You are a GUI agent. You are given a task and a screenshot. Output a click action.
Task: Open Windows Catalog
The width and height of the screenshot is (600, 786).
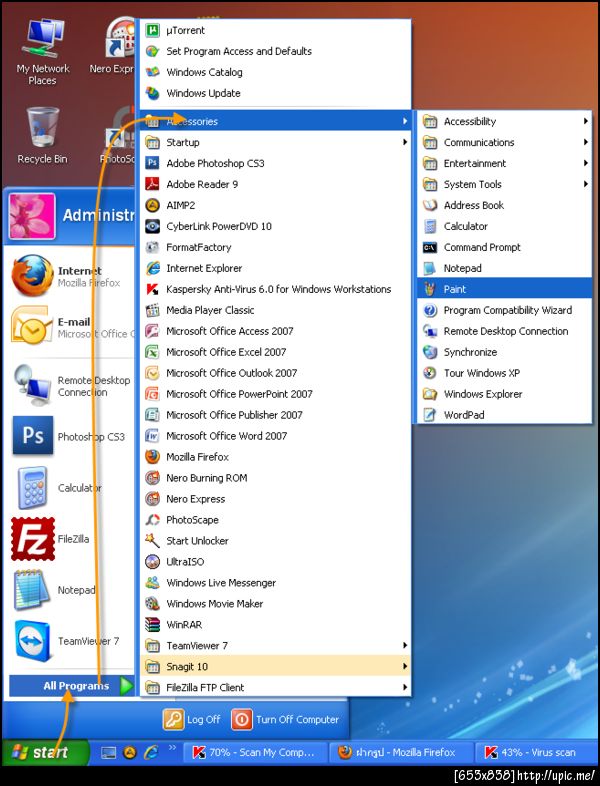pos(275,72)
